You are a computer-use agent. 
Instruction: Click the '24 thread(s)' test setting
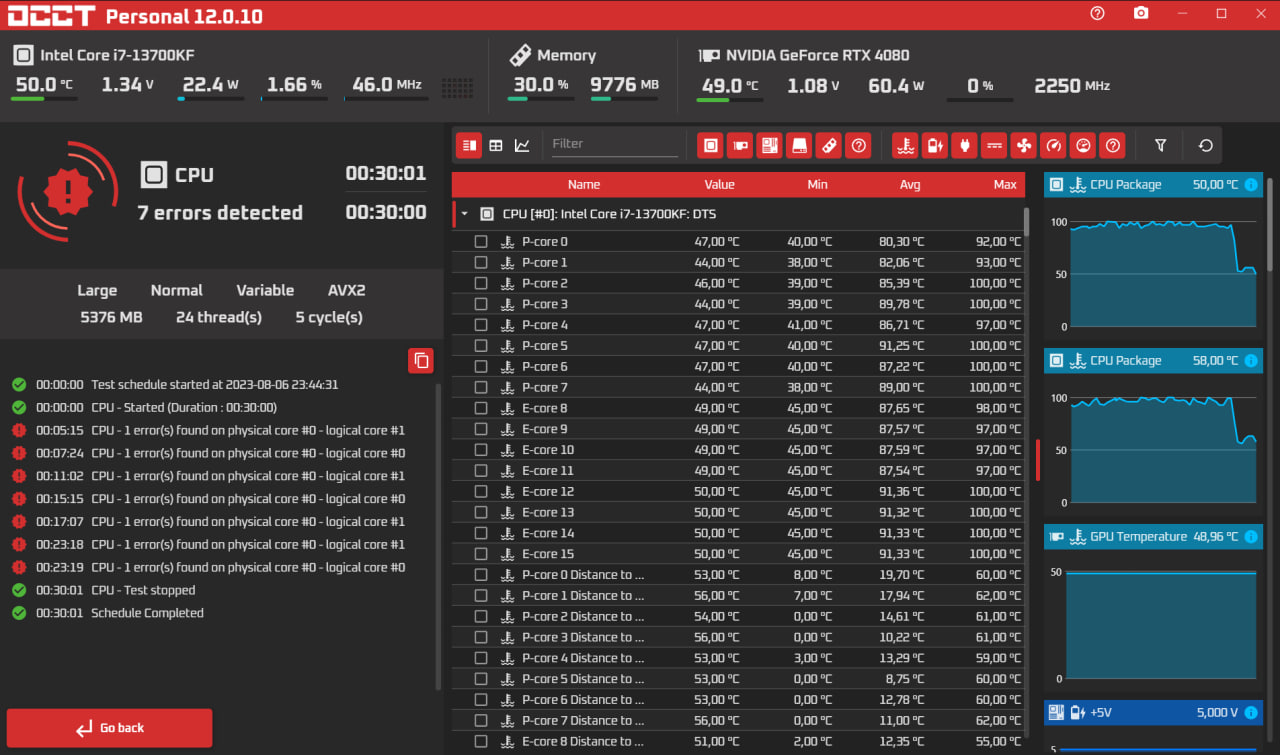pos(219,317)
